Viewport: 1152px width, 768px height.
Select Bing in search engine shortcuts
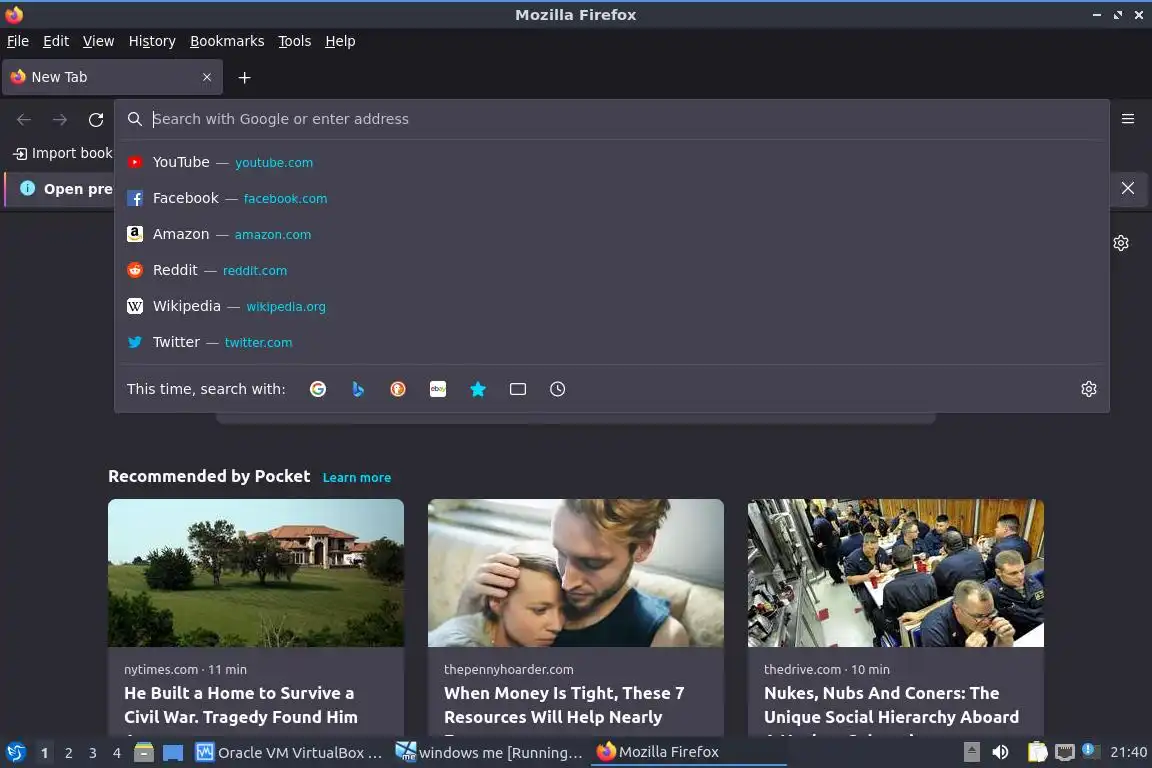(x=358, y=389)
